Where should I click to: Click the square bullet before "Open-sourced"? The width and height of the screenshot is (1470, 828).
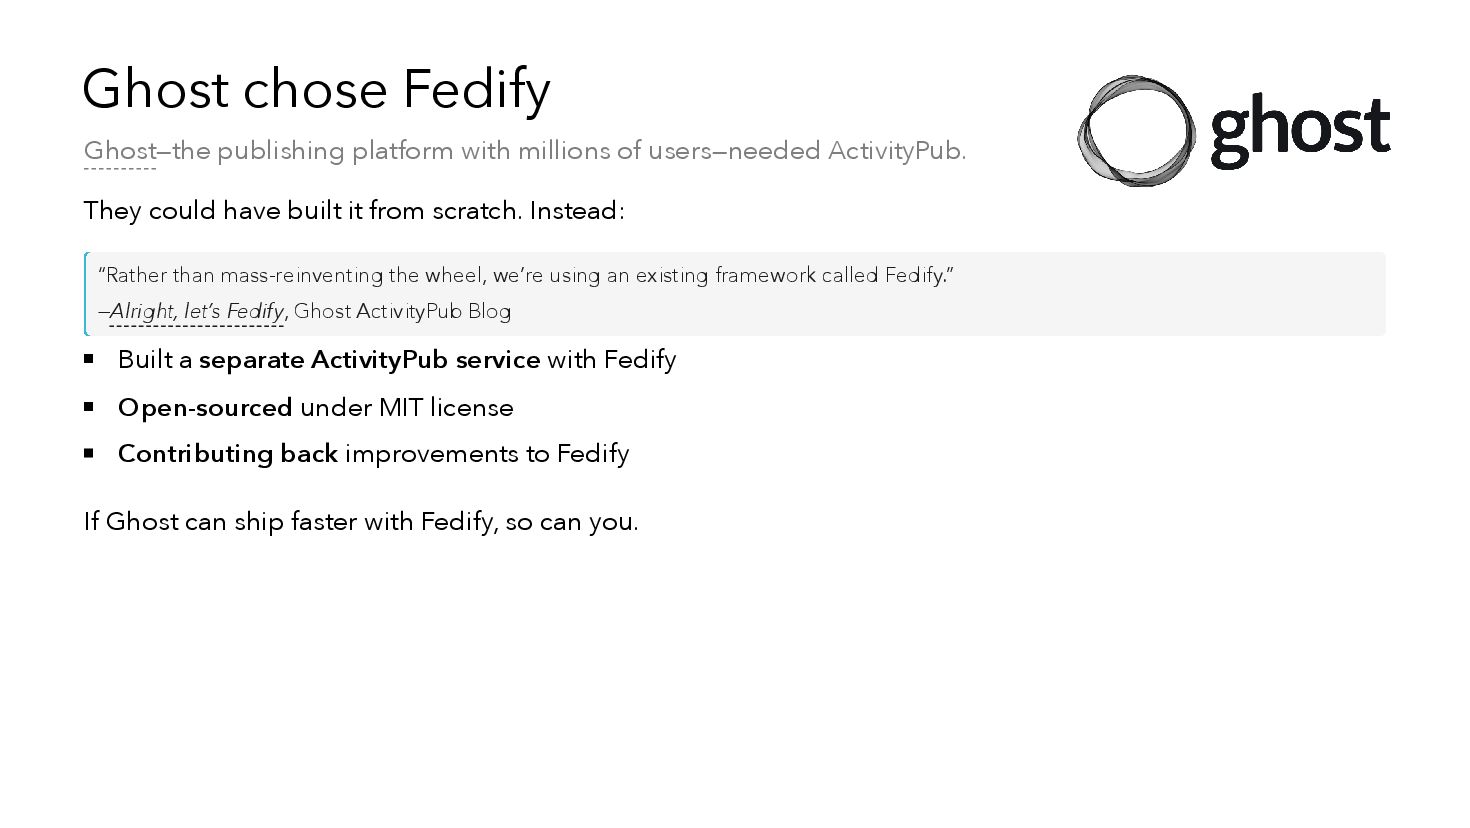click(x=89, y=406)
